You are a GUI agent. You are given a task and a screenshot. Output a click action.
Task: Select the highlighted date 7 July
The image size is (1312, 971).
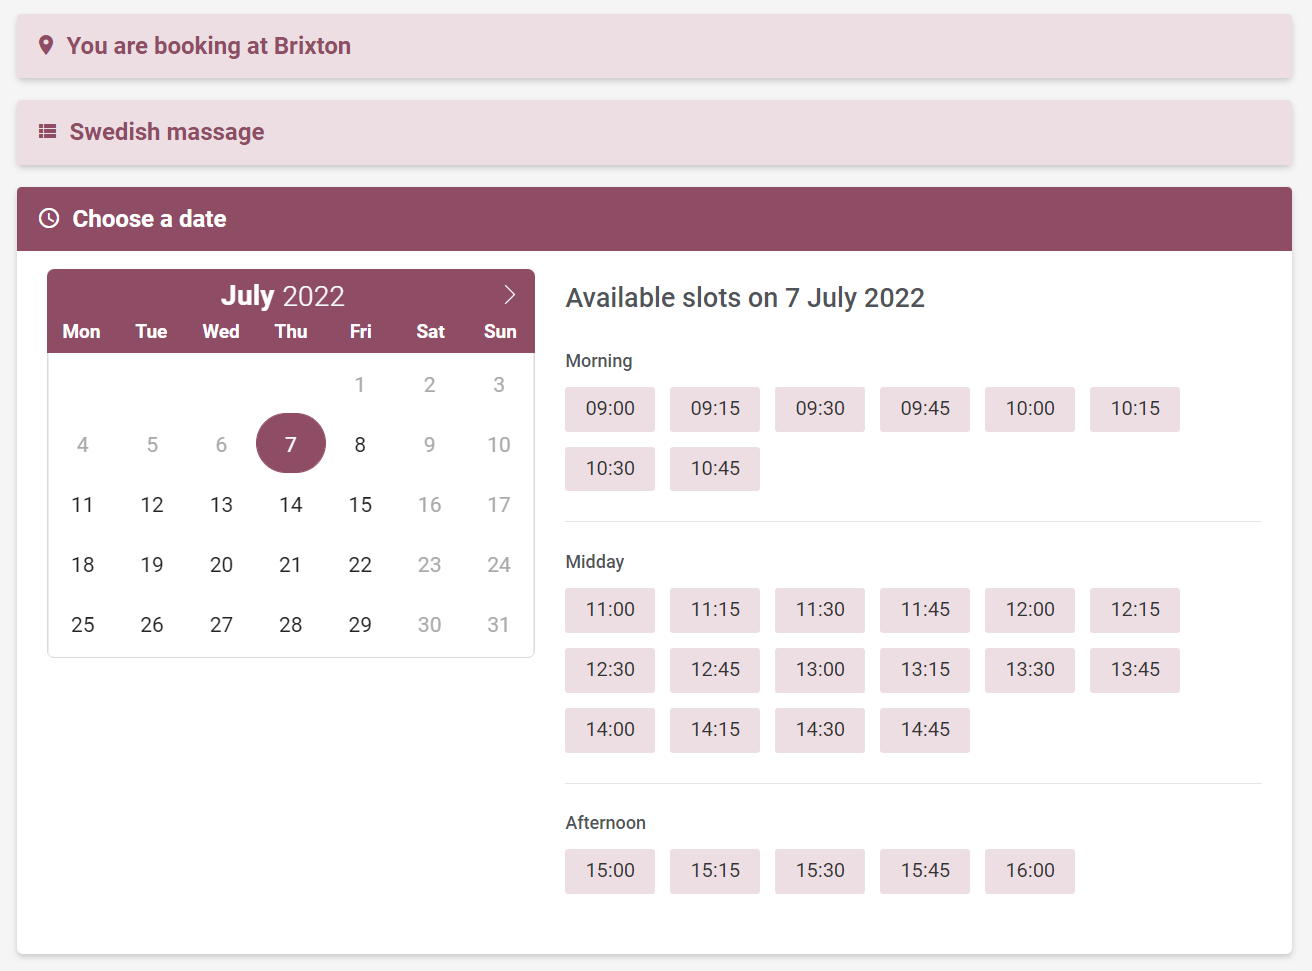coord(291,443)
